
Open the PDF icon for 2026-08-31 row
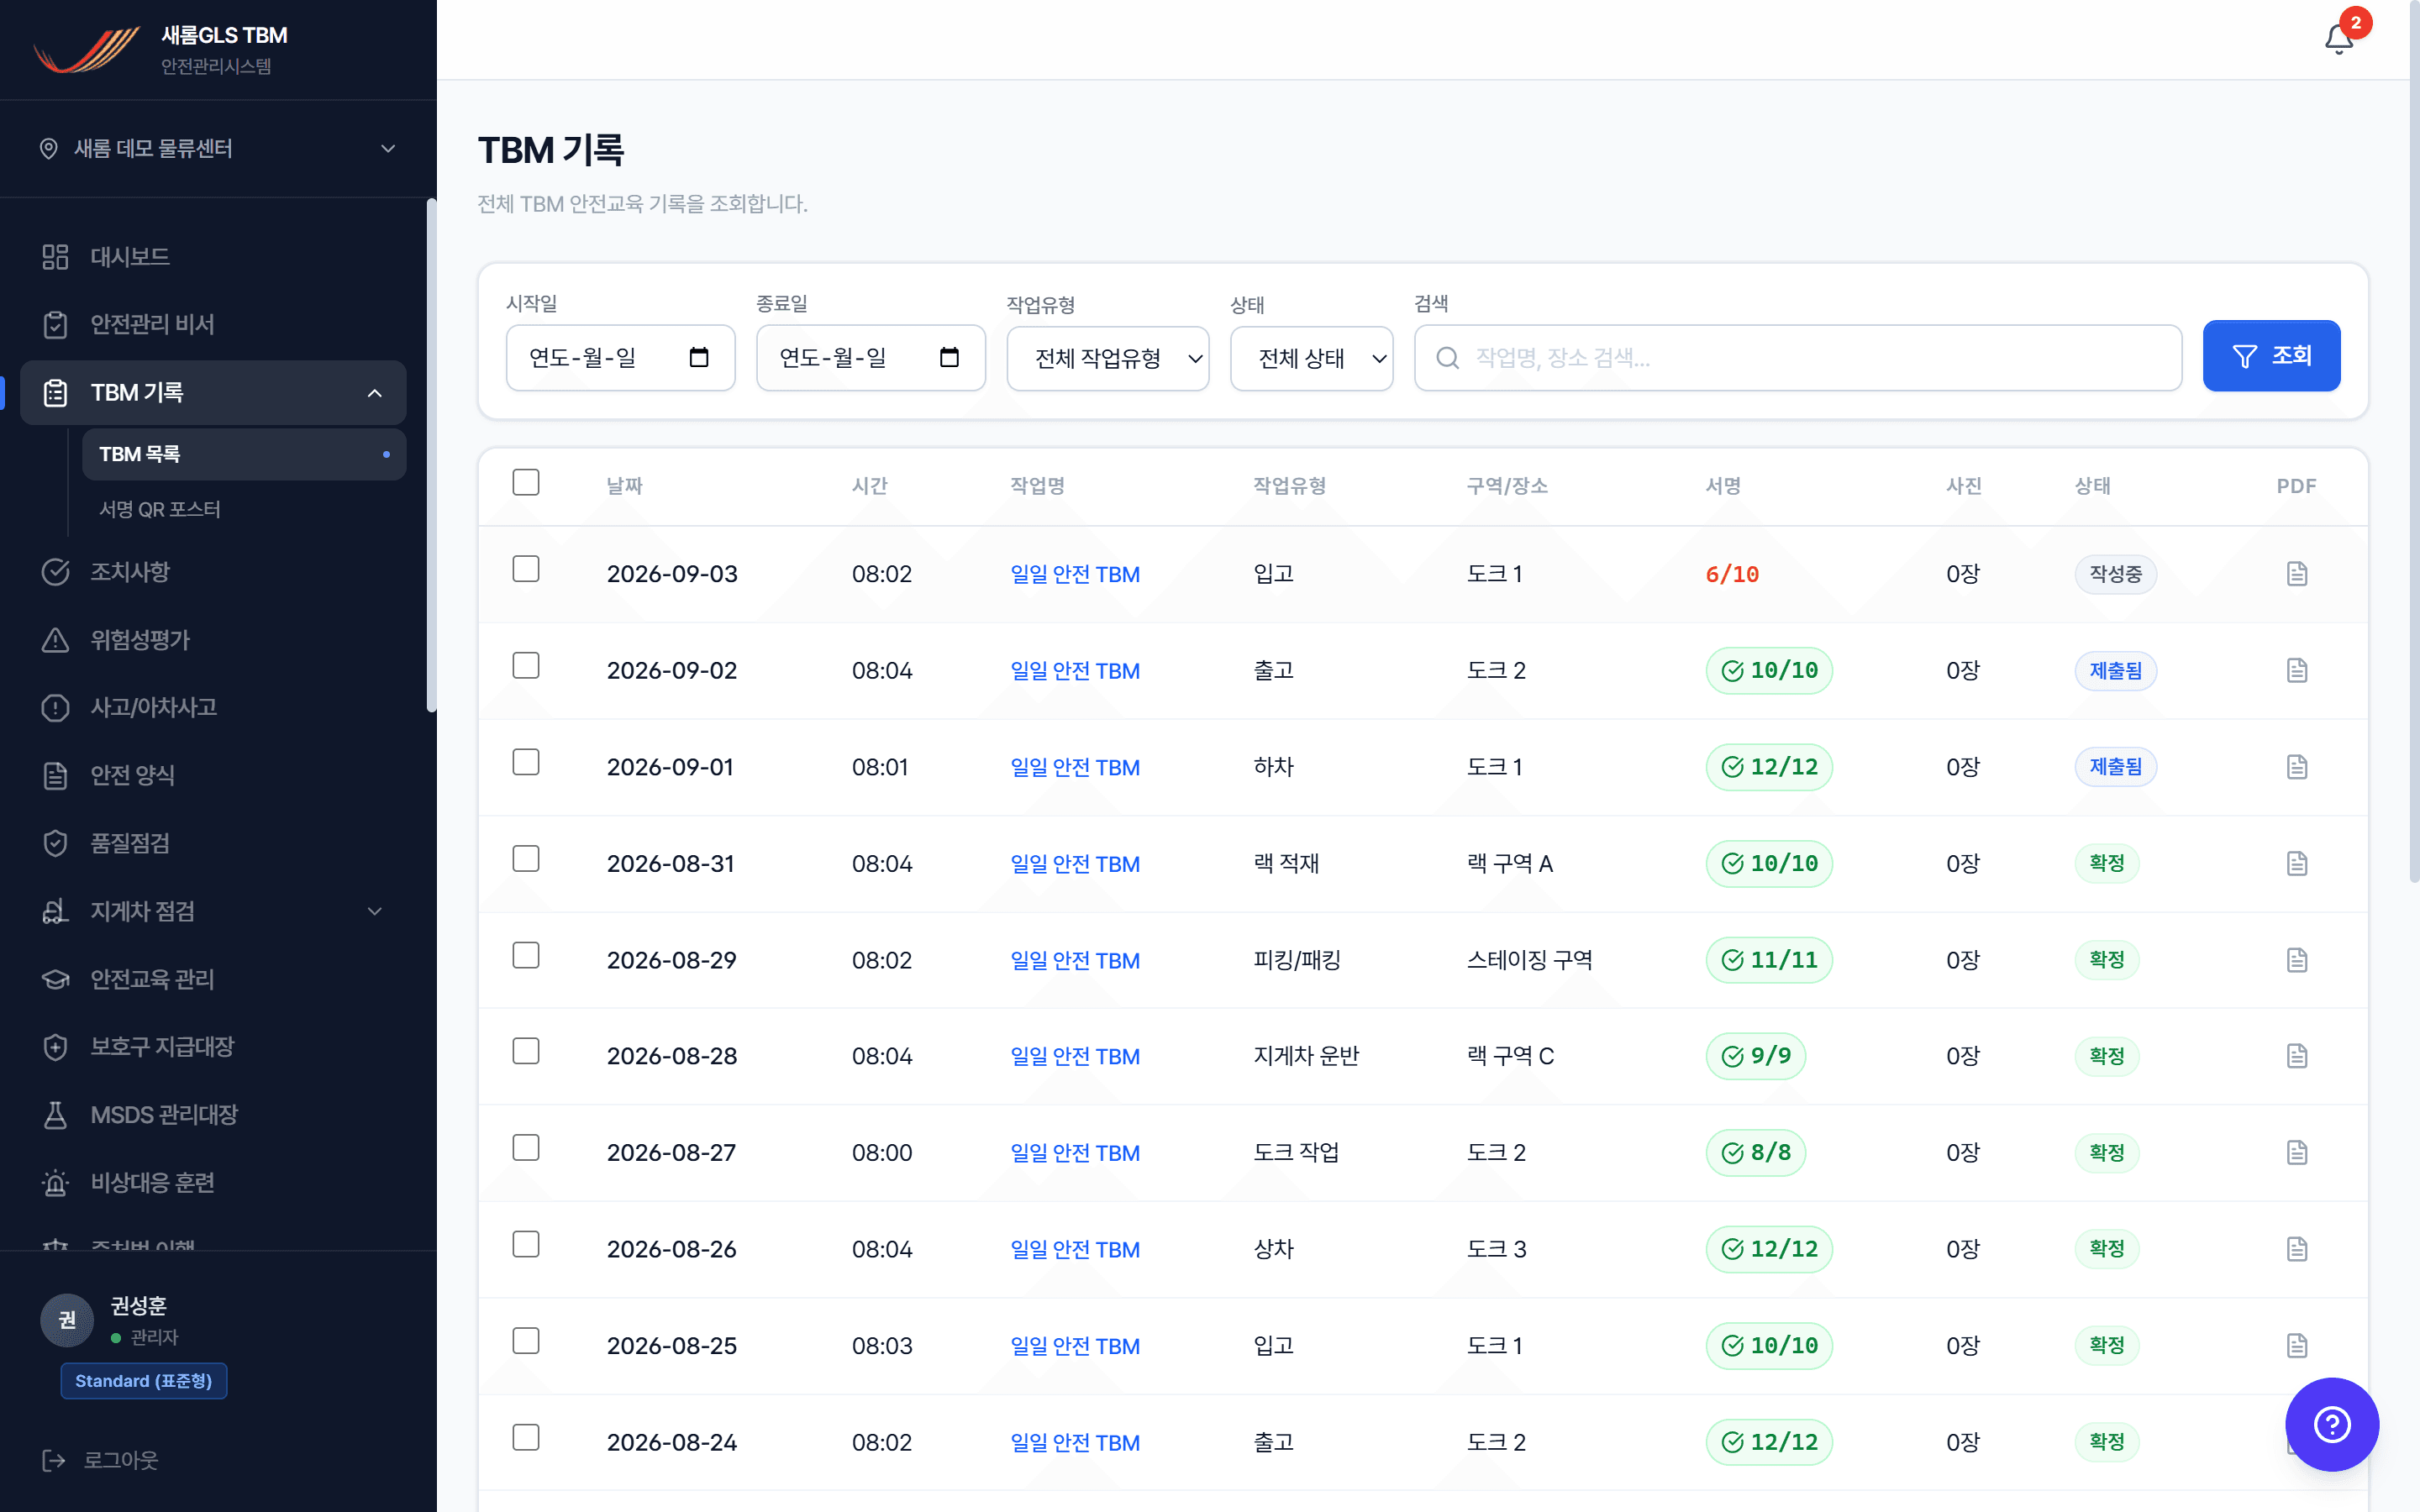[x=2297, y=863]
